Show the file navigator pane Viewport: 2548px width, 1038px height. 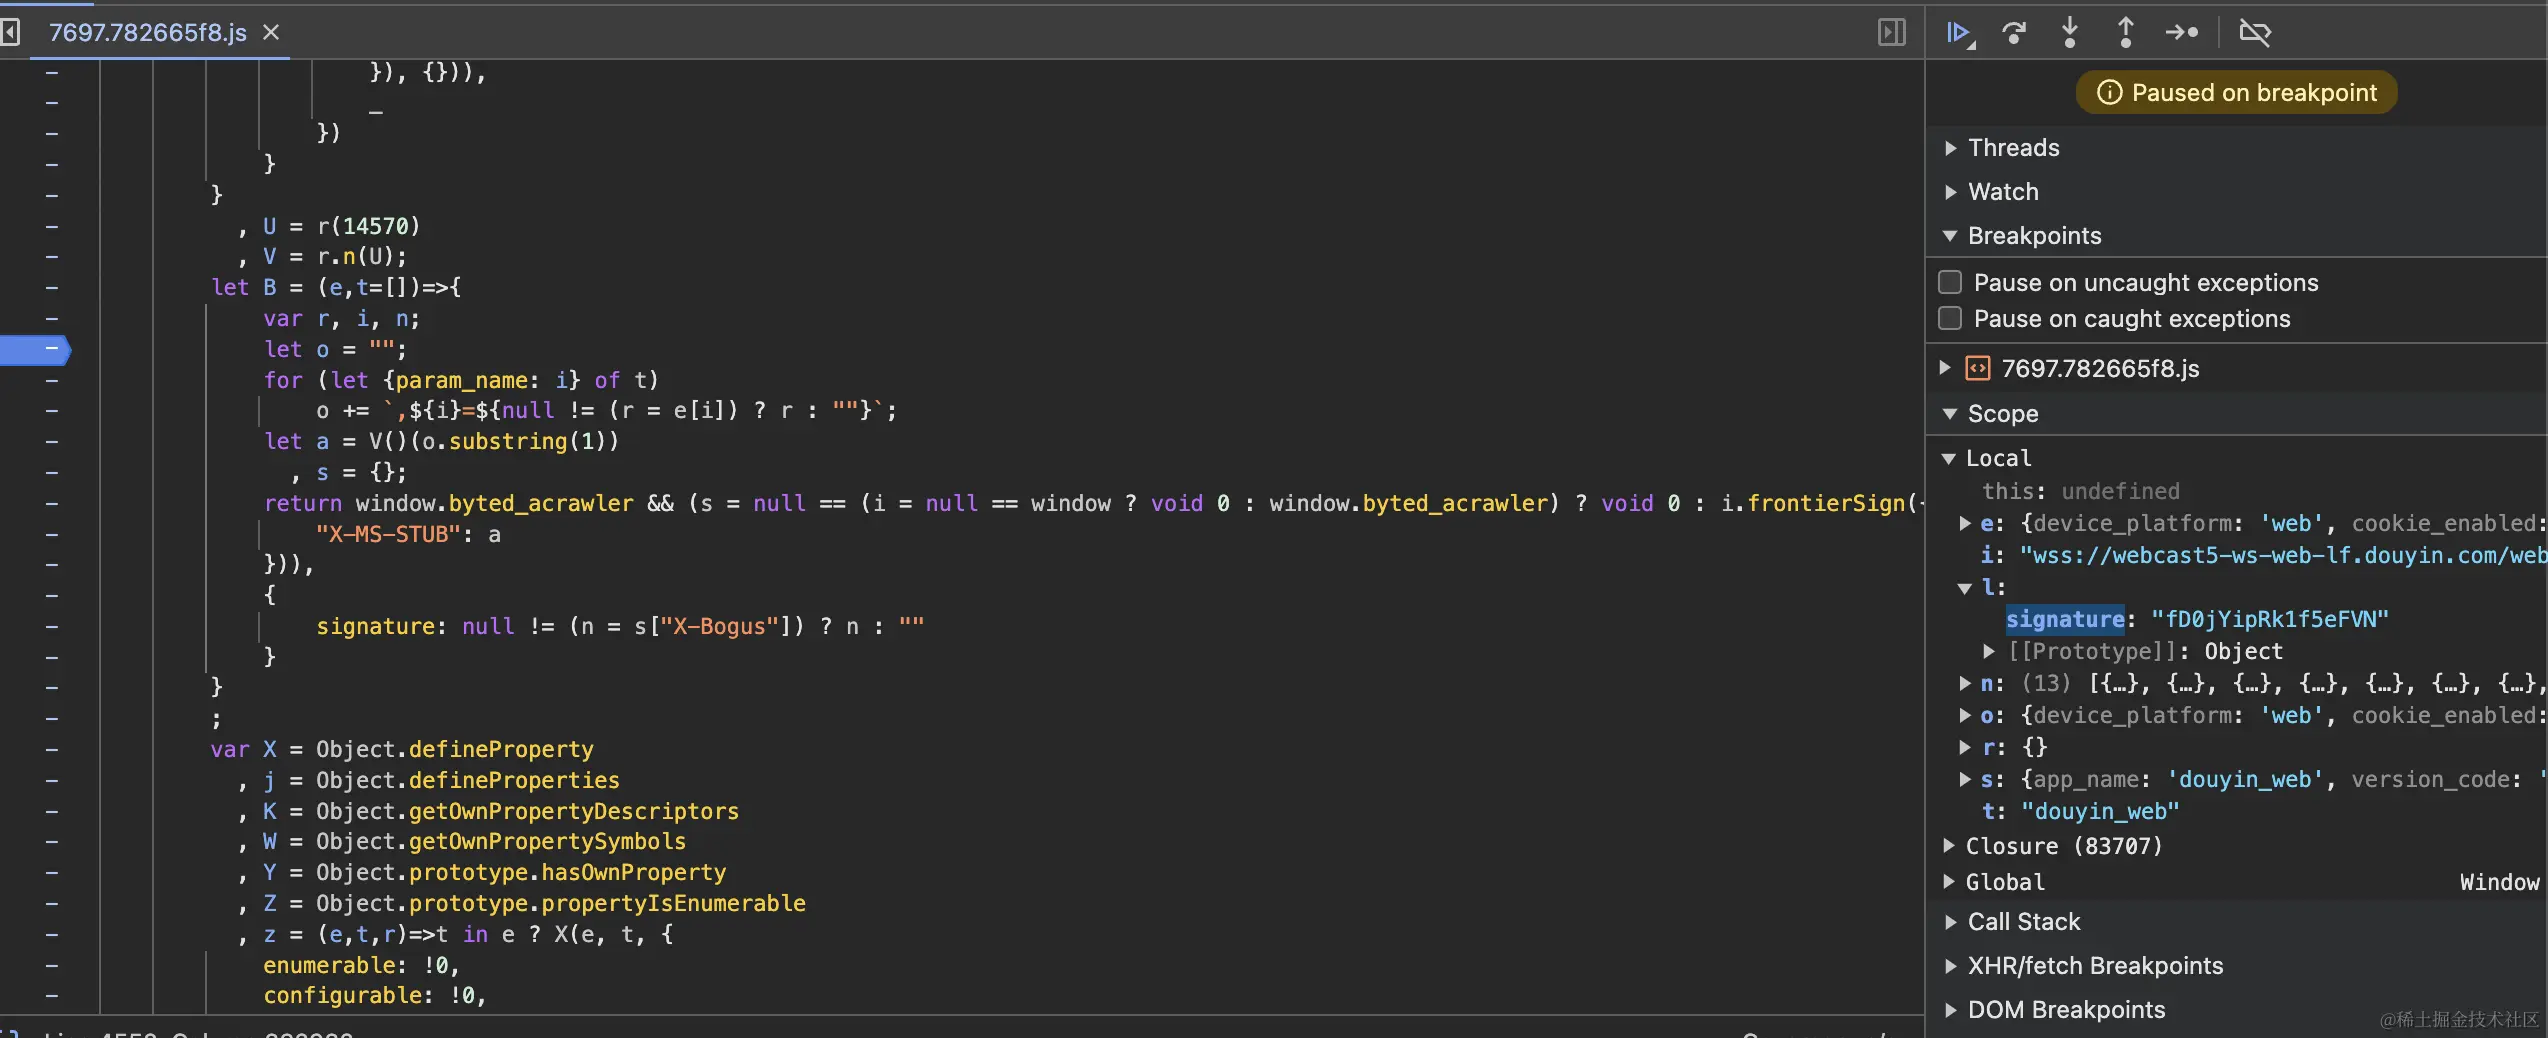coord(10,33)
